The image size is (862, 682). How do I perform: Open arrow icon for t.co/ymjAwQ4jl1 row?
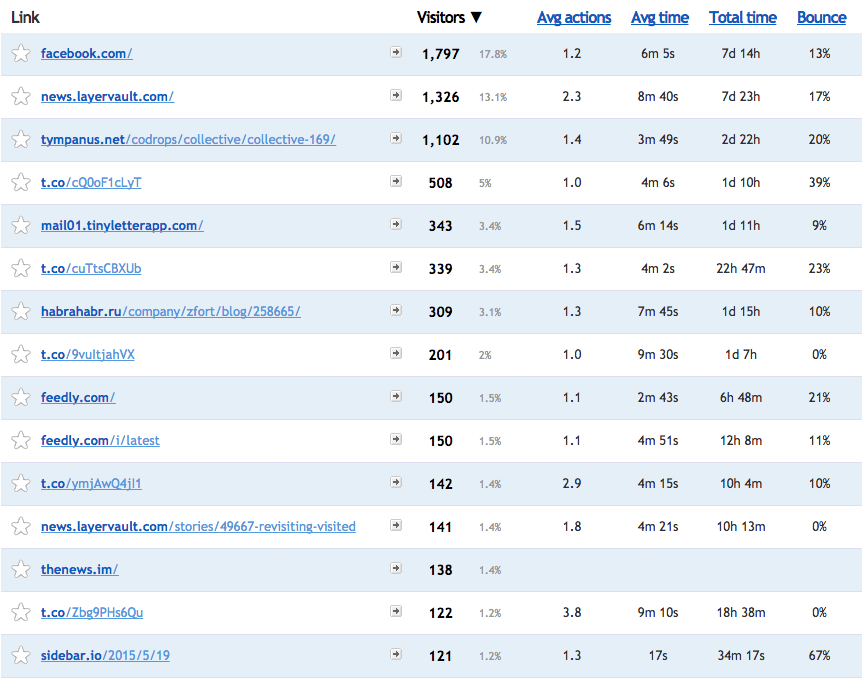(396, 482)
